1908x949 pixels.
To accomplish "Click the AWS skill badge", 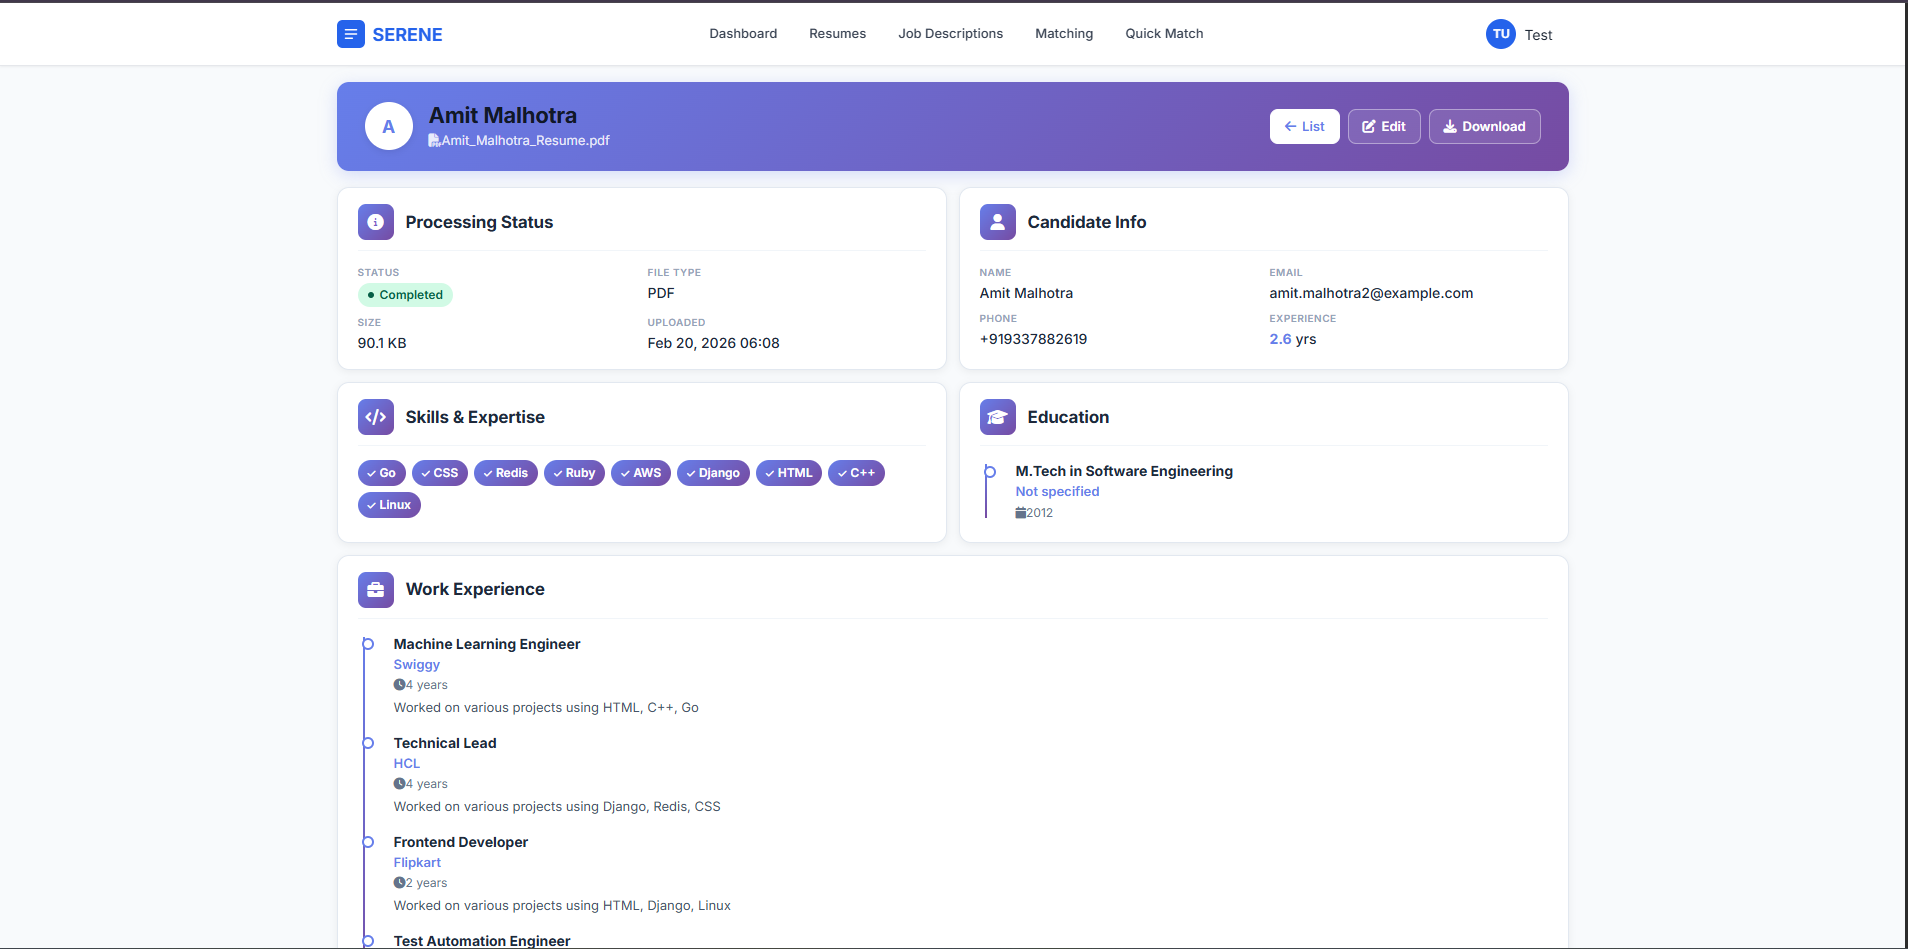I will (640, 473).
